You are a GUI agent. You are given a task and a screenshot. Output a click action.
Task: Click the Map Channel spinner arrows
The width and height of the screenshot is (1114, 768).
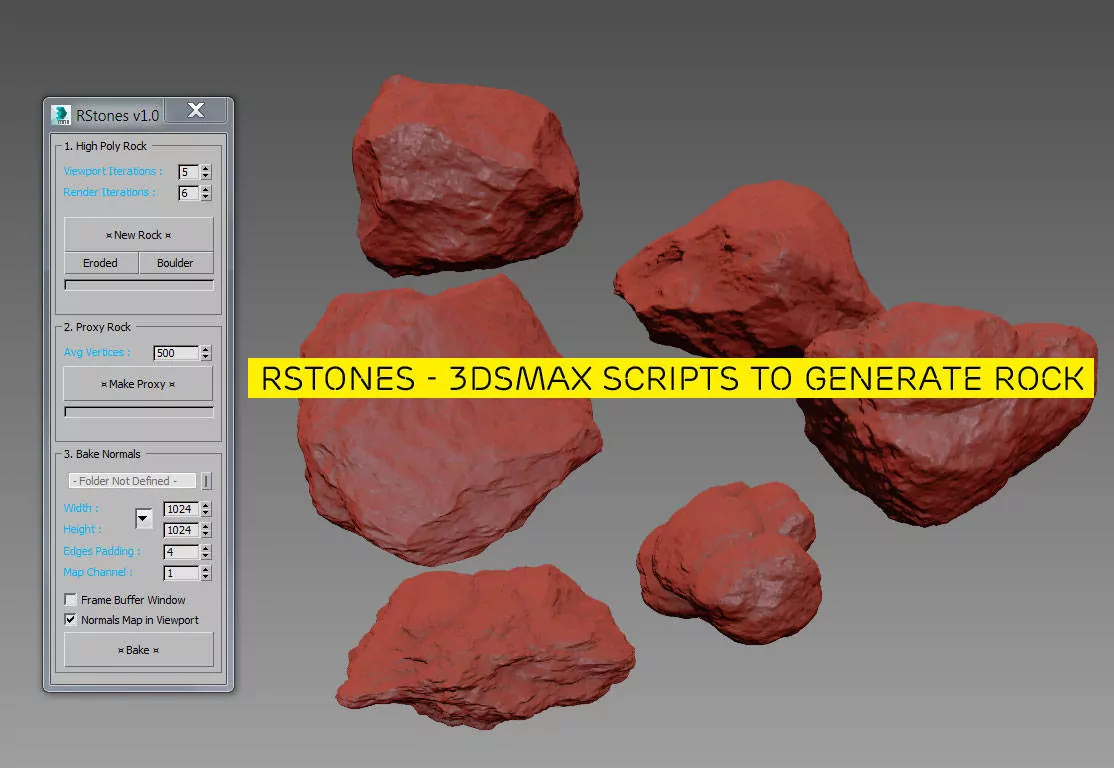[x=206, y=573]
